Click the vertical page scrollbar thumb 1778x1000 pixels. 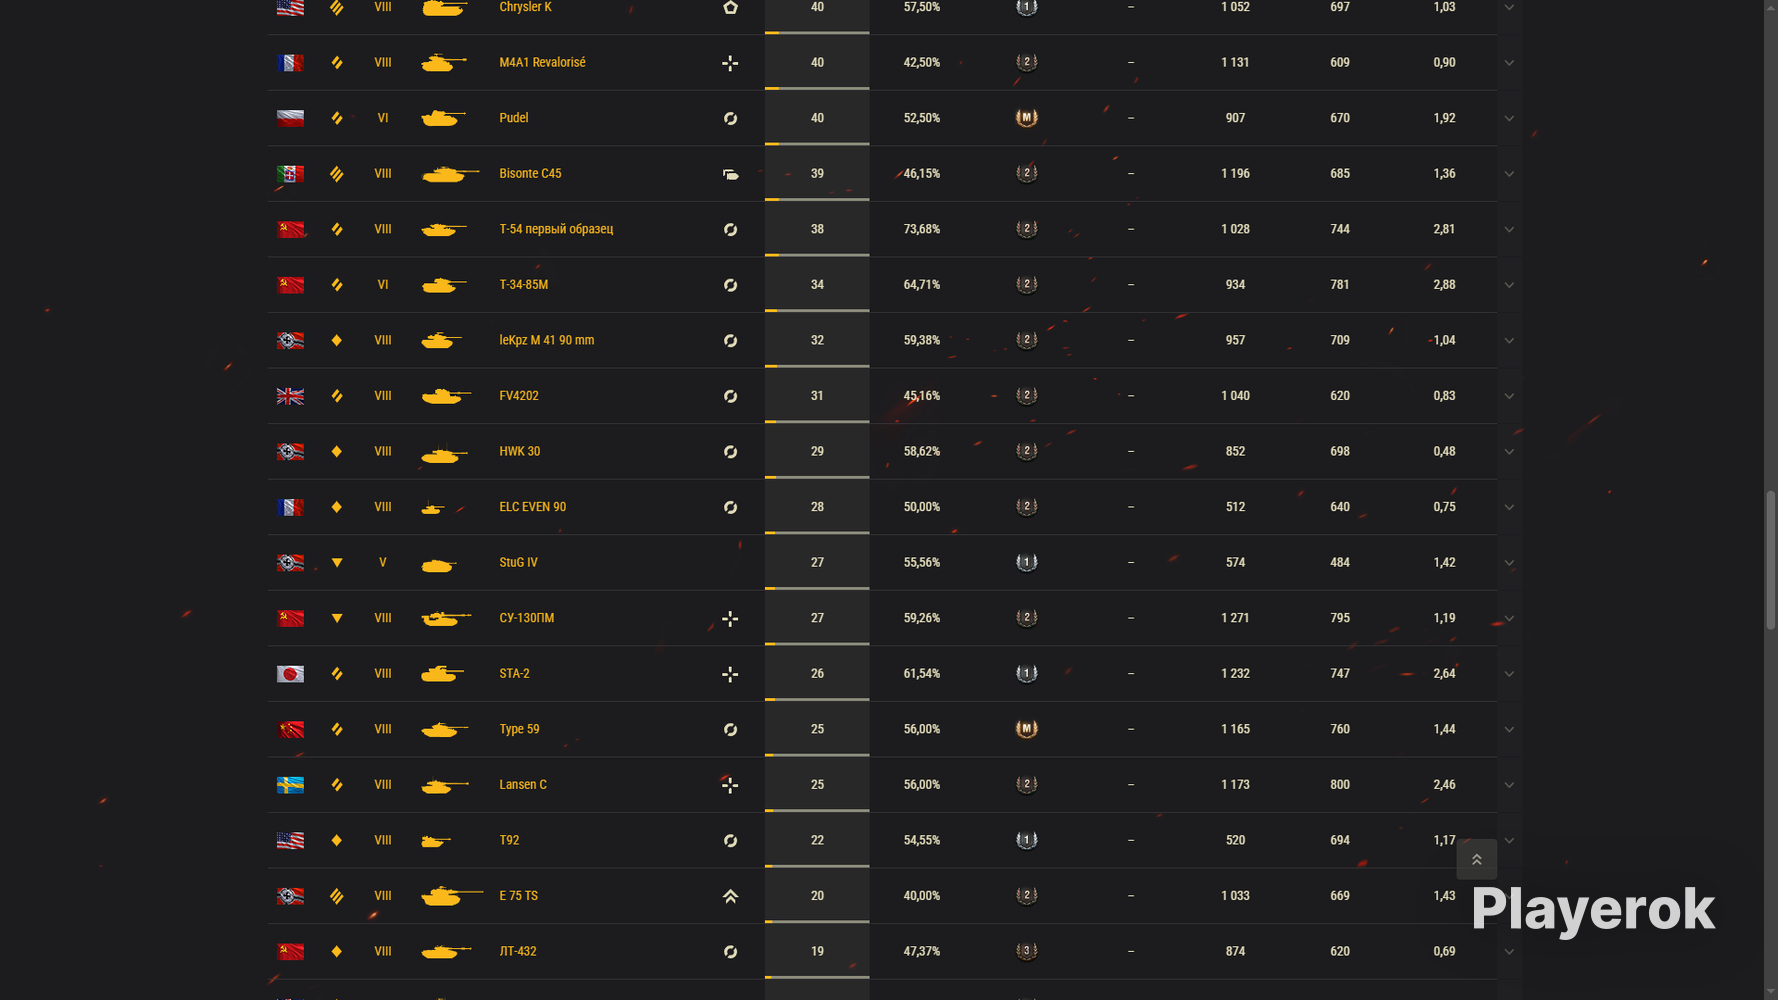coord(1770,560)
